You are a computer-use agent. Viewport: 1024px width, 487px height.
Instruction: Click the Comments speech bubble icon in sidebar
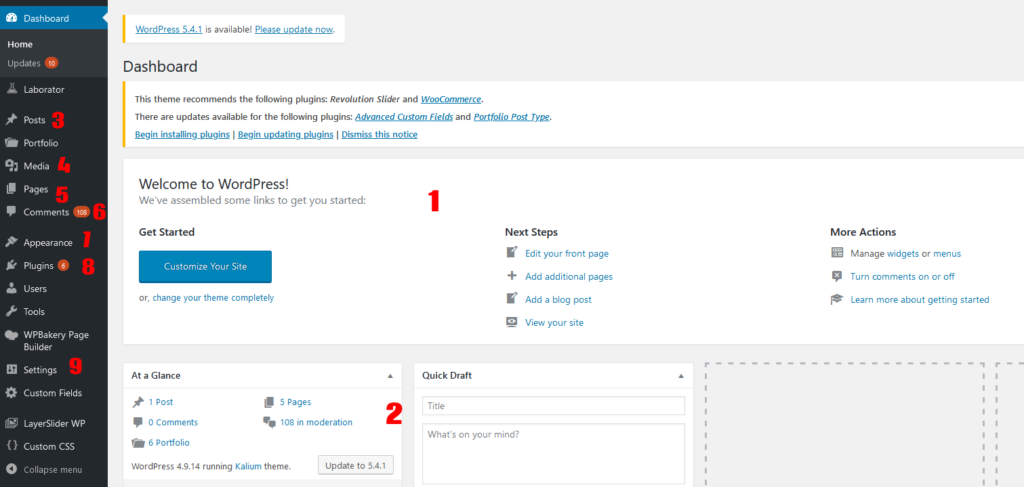coord(10,212)
